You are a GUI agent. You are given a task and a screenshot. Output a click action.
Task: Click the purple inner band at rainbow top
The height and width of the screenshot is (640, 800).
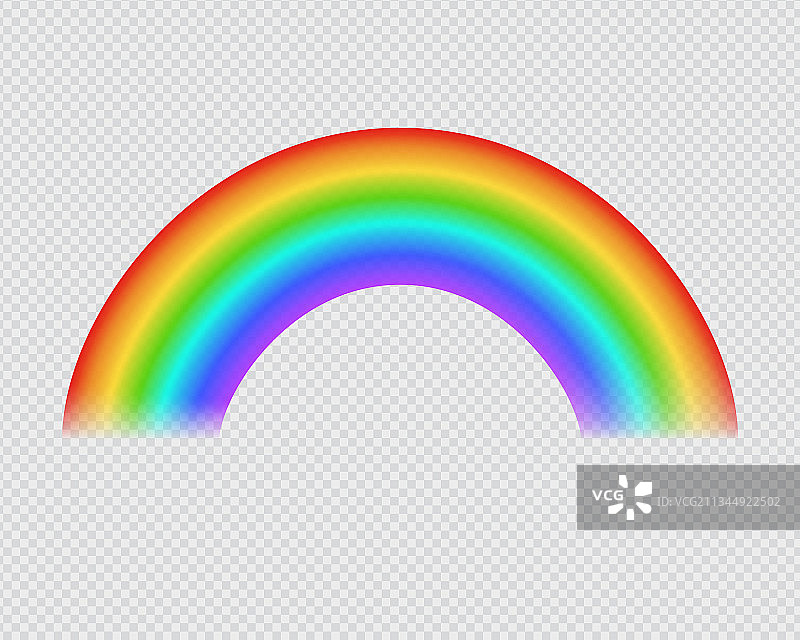[400, 274]
